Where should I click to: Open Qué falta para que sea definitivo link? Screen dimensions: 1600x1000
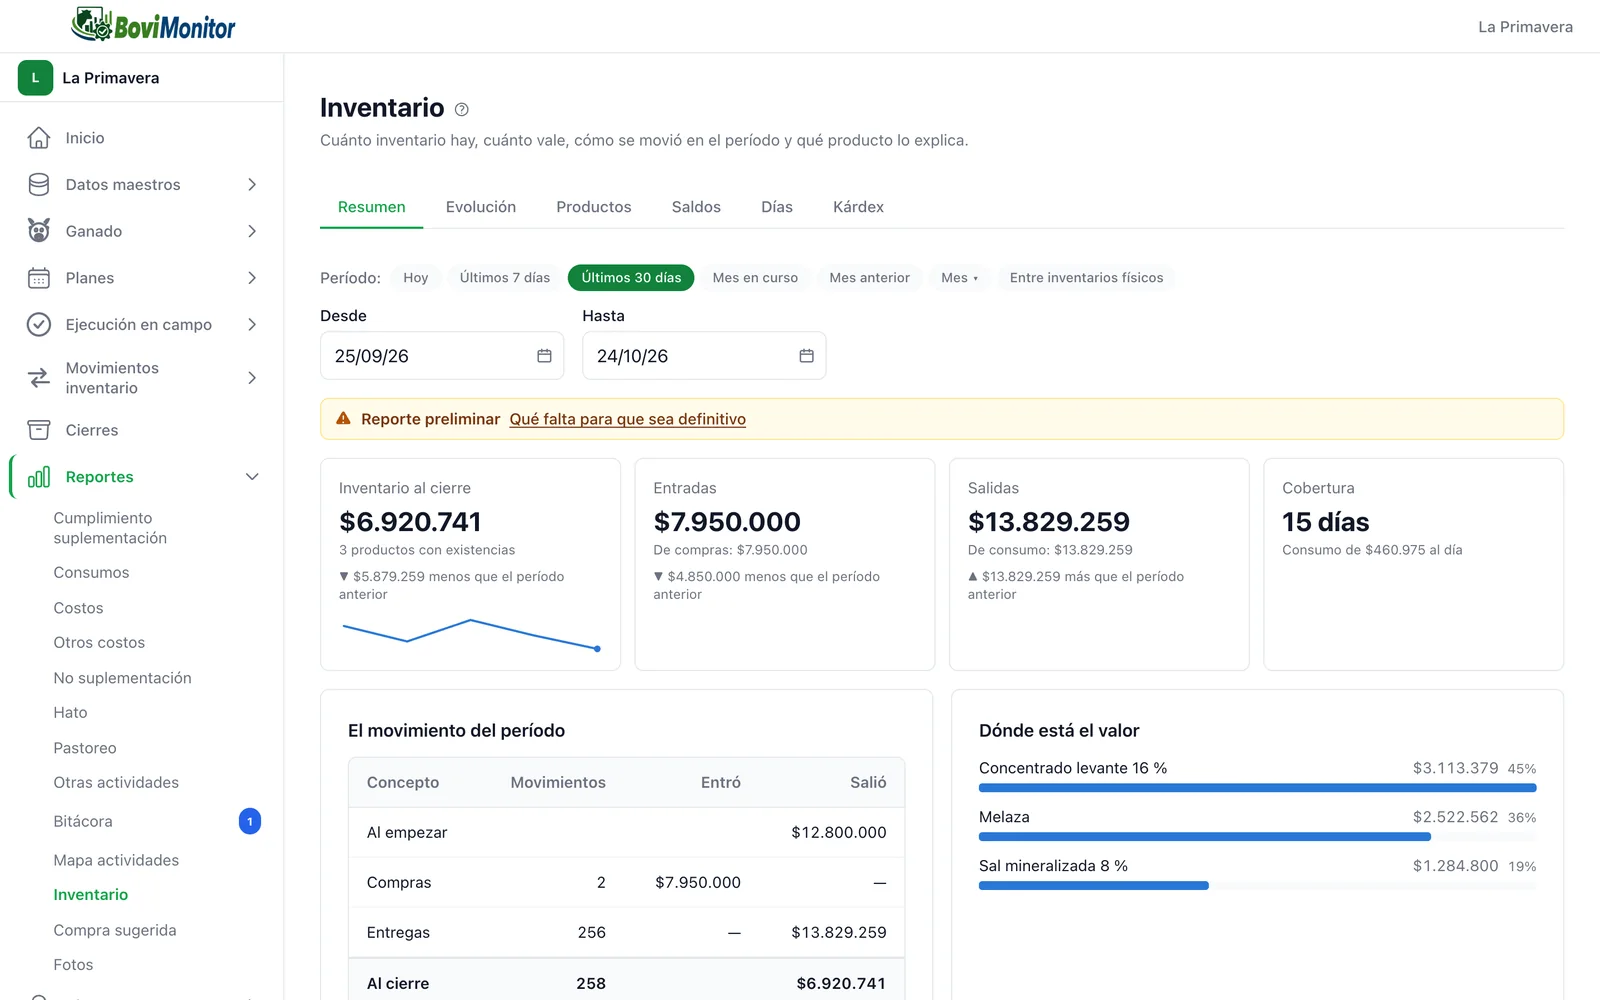tap(627, 419)
